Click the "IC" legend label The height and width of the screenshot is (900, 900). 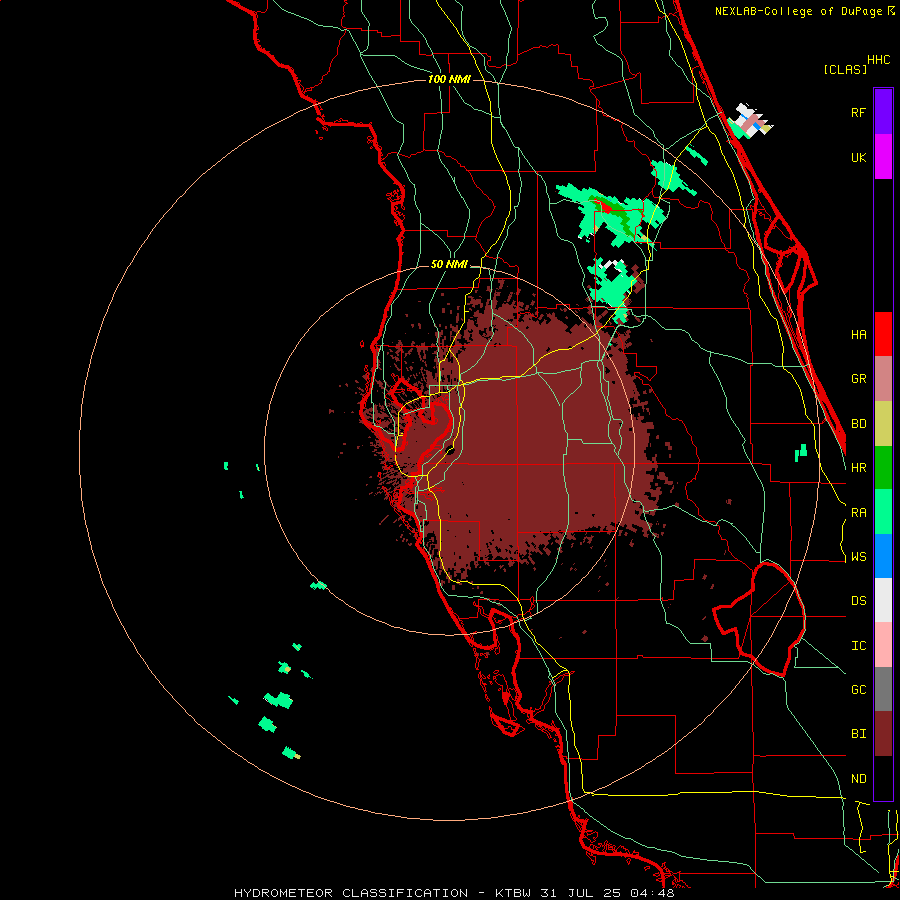pos(858,646)
